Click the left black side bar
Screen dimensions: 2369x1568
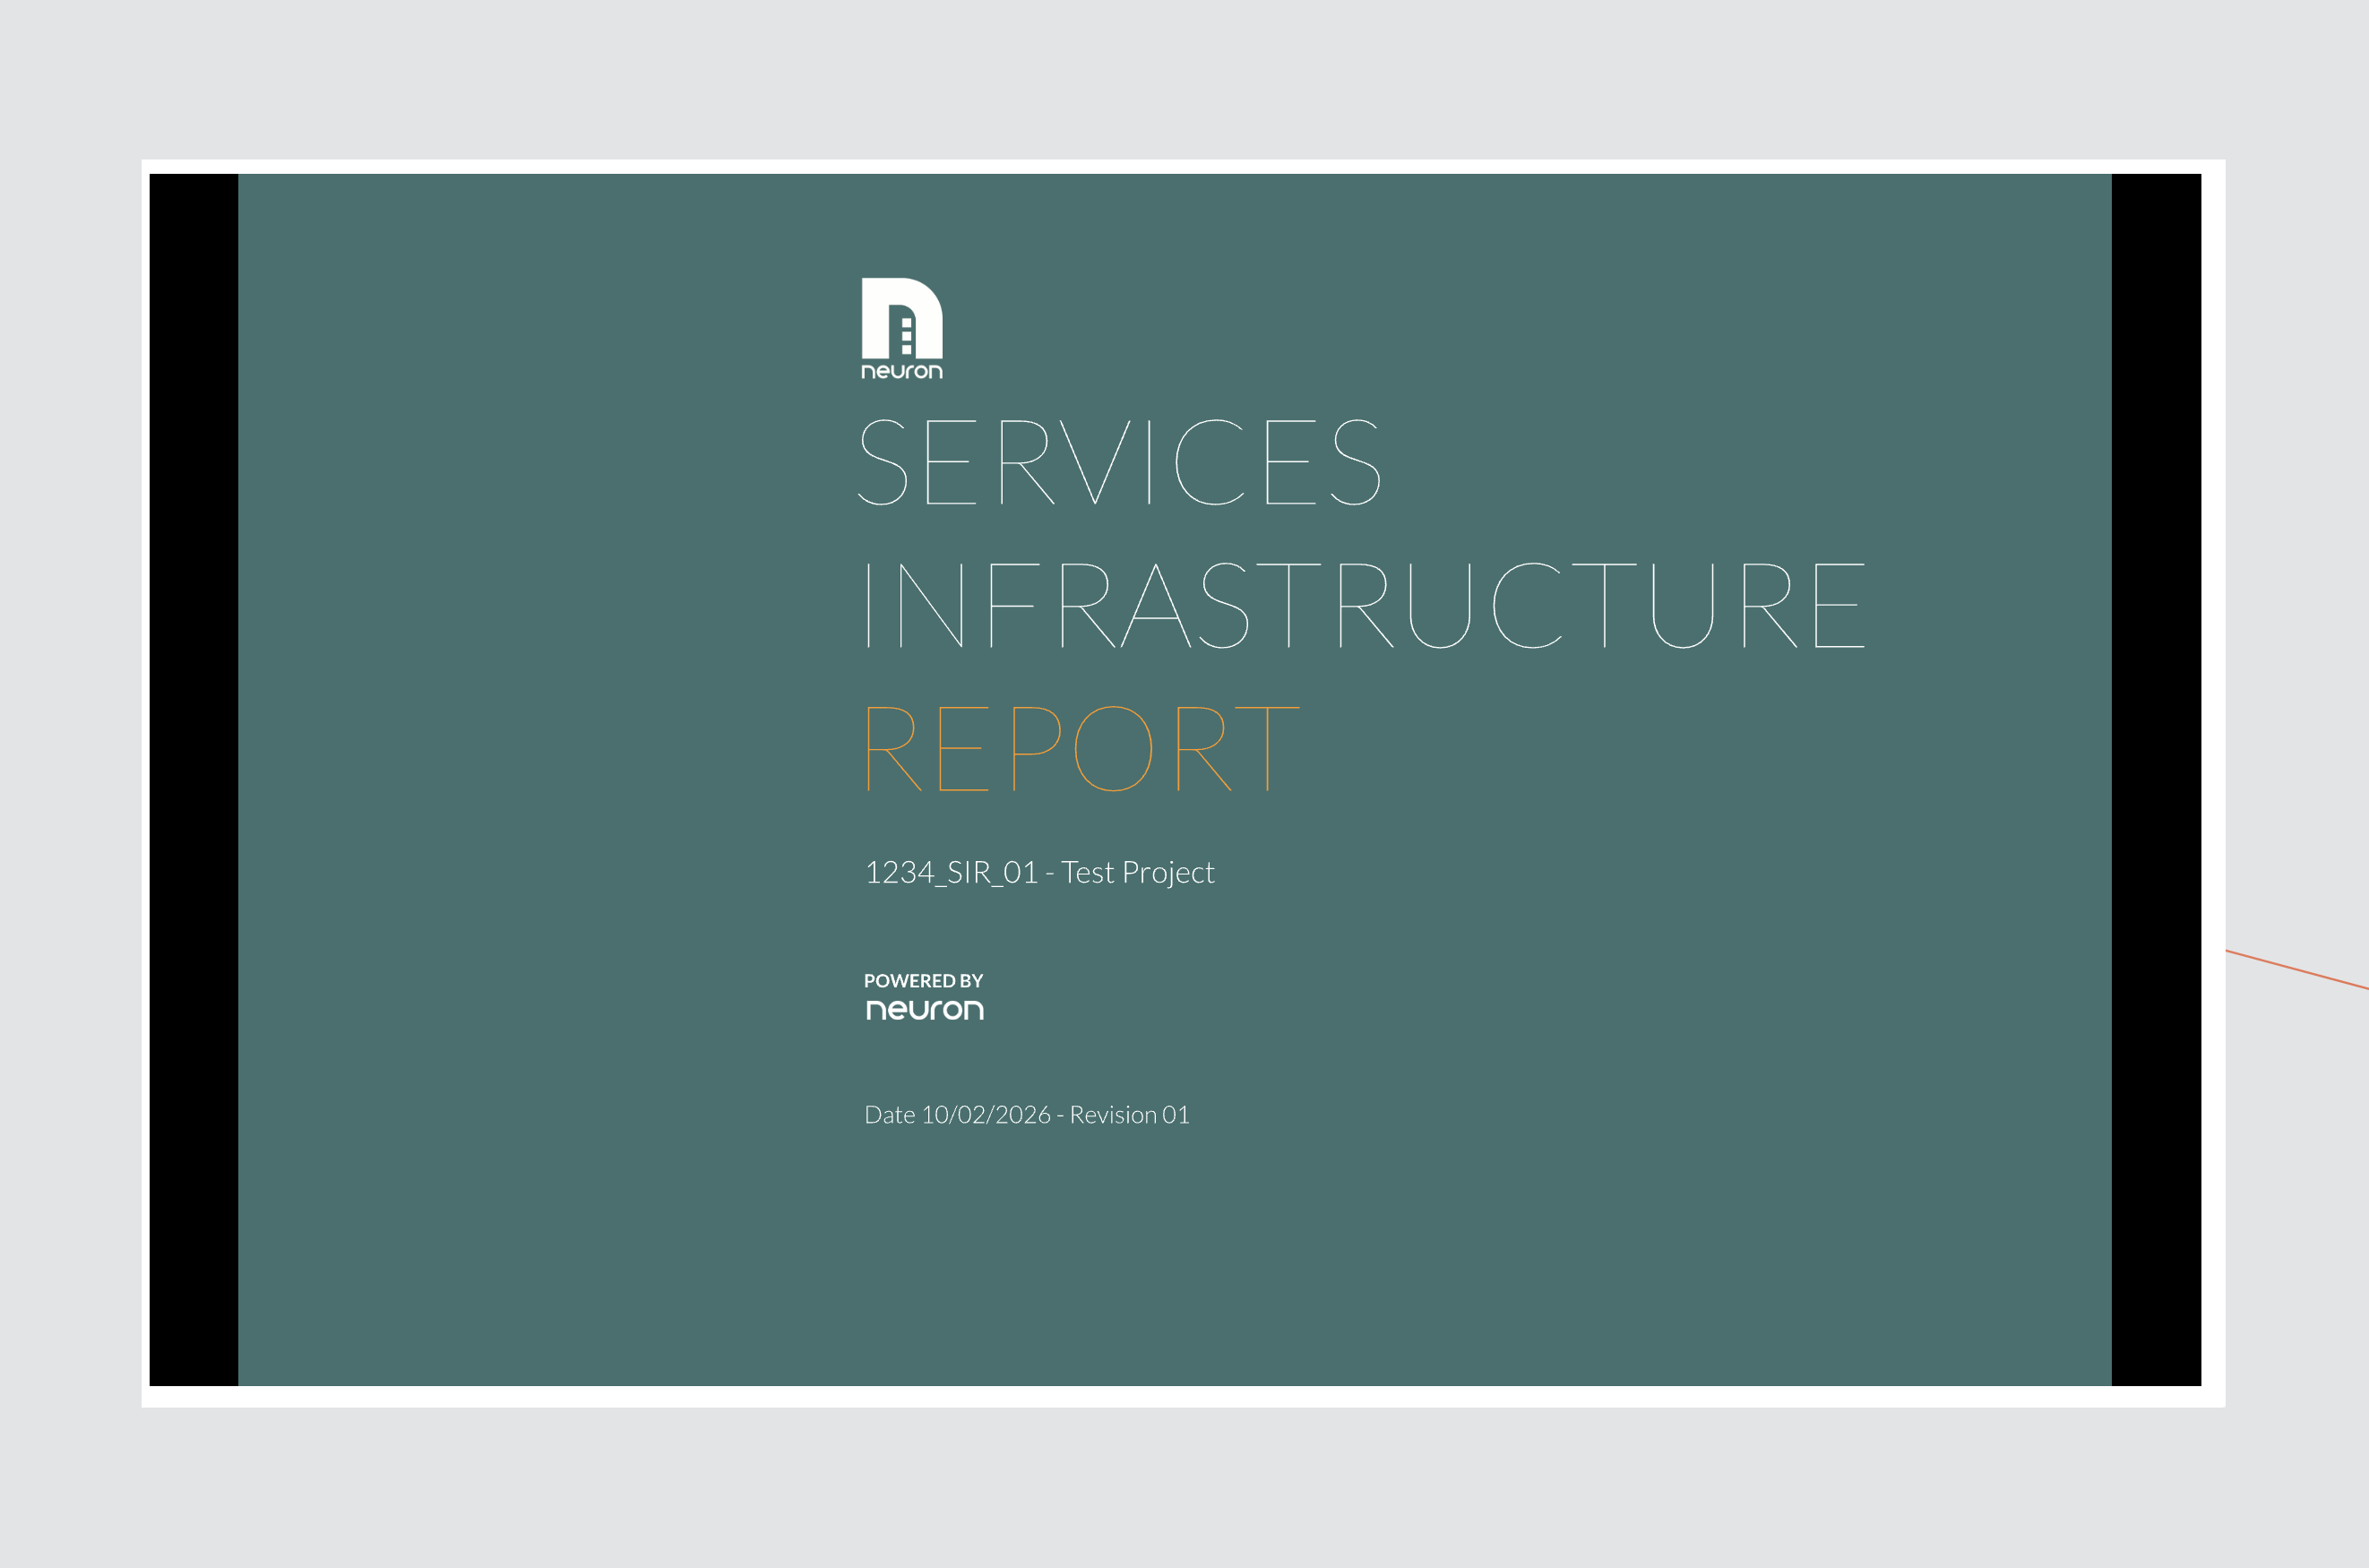point(193,780)
